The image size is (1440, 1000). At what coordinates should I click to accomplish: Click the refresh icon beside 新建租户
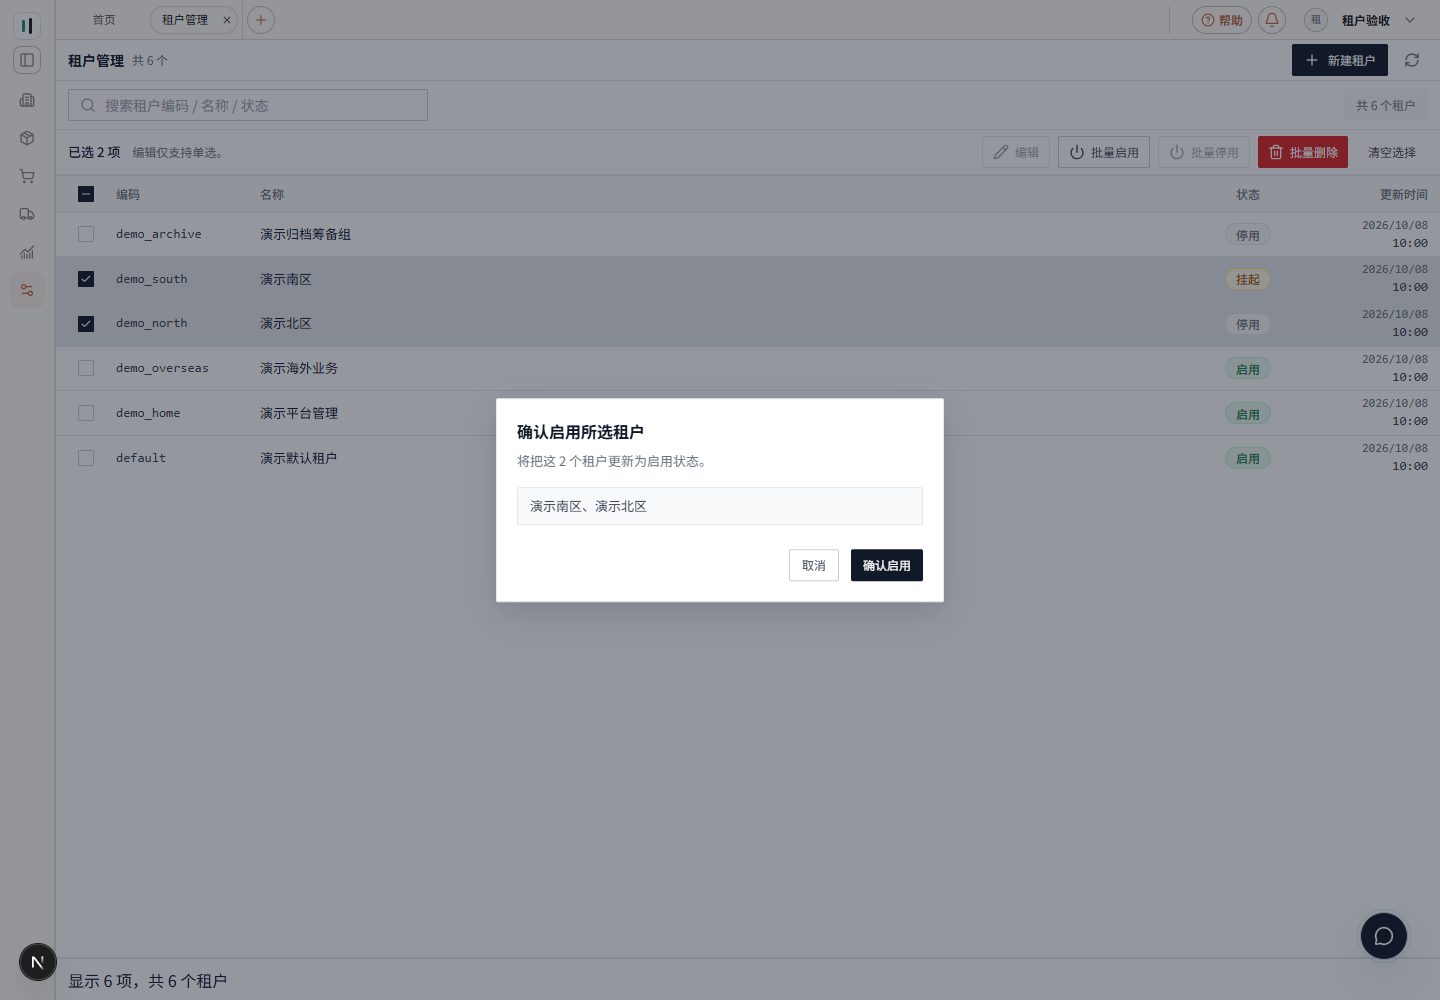(1412, 60)
